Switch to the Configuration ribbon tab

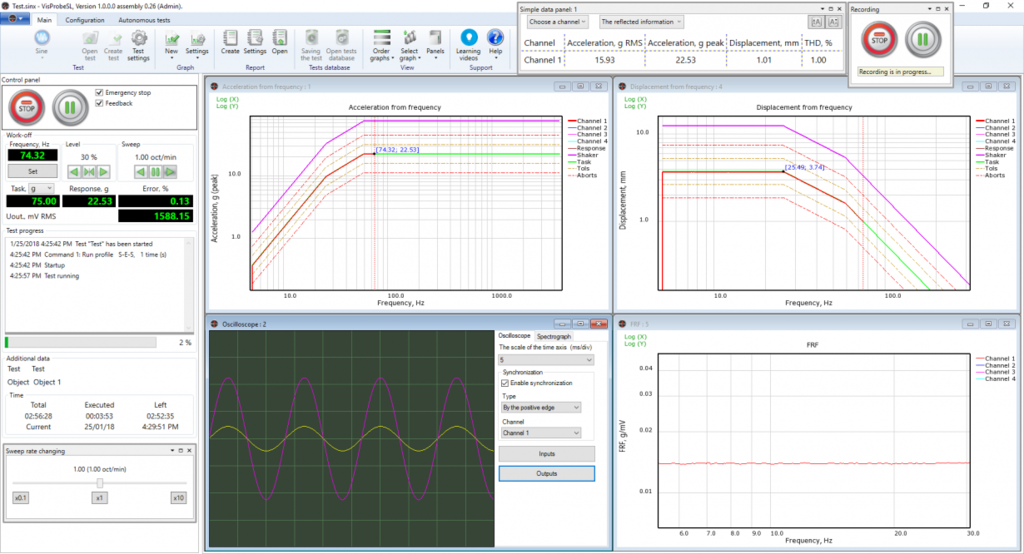tap(85, 20)
